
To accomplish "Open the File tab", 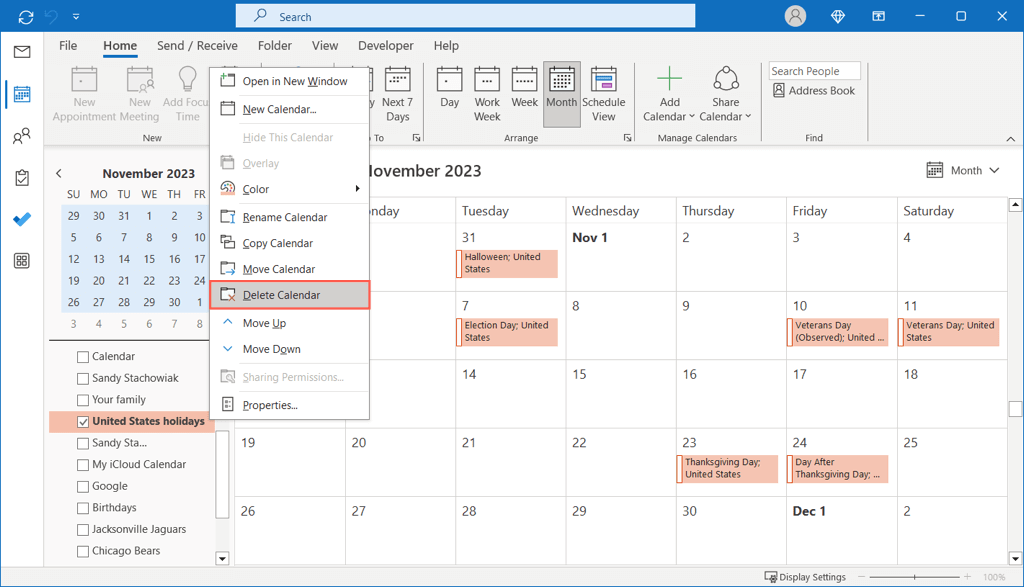I will point(68,46).
